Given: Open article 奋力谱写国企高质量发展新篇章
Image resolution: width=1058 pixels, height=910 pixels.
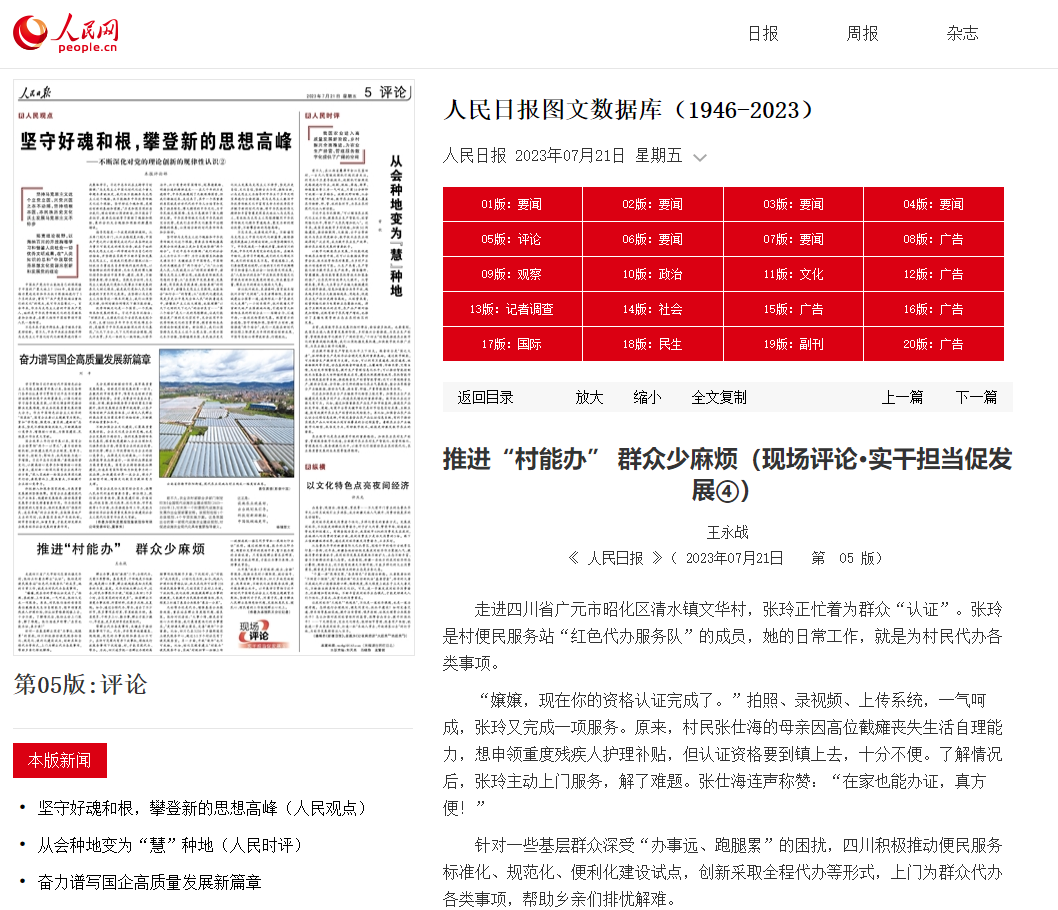Looking at the screenshot, I should pyautogui.click(x=149, y=882).
